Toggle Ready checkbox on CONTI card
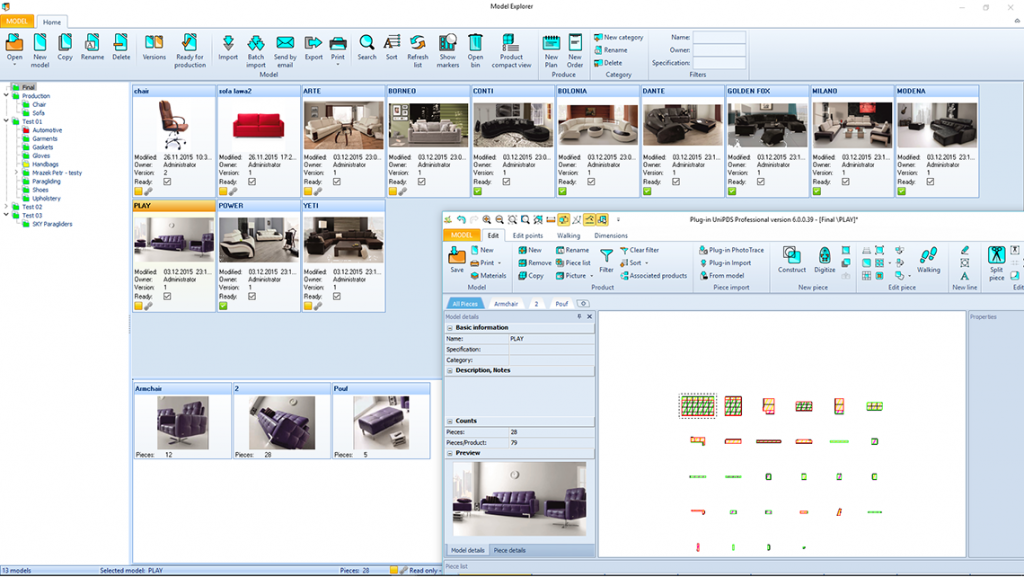This screenshot has height=577, width=1024. pos(506,182)
